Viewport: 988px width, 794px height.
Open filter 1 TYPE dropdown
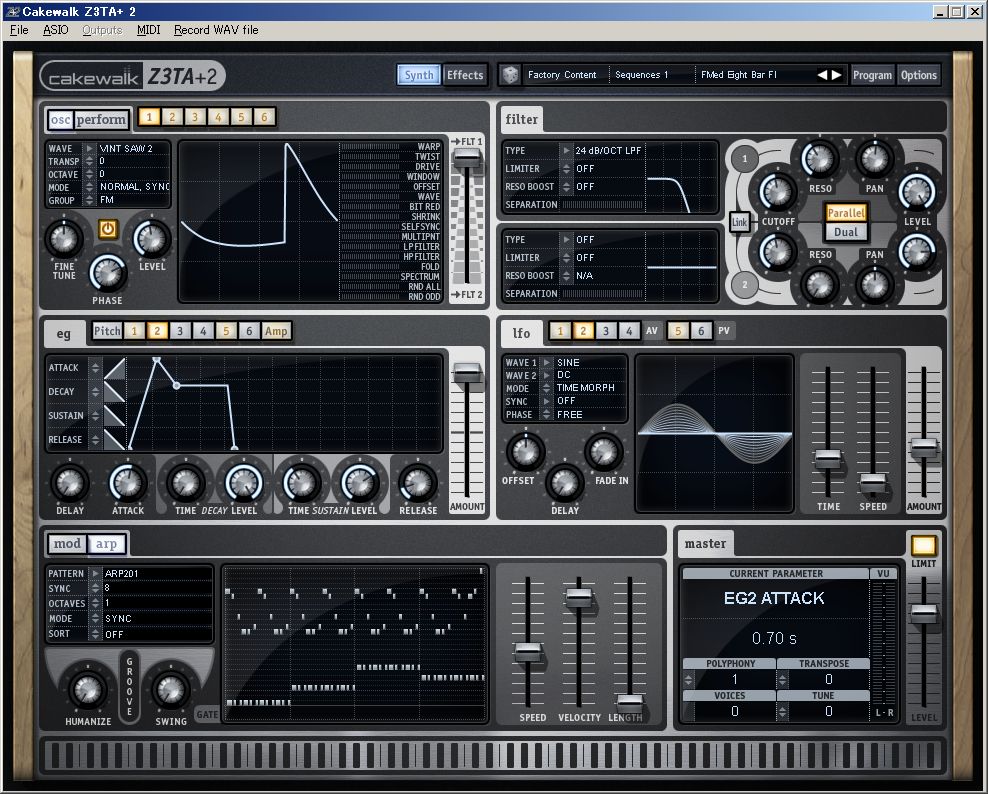pos(566,151)
